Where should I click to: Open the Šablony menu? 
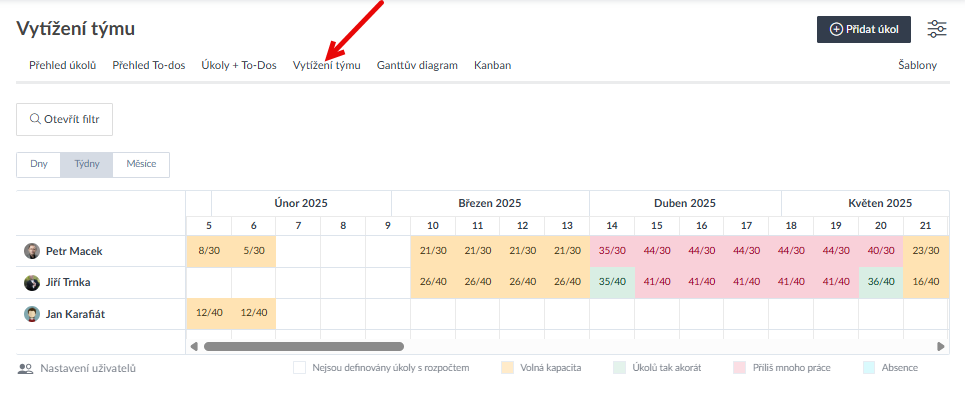pyautogui.click(x=916, y=65)
